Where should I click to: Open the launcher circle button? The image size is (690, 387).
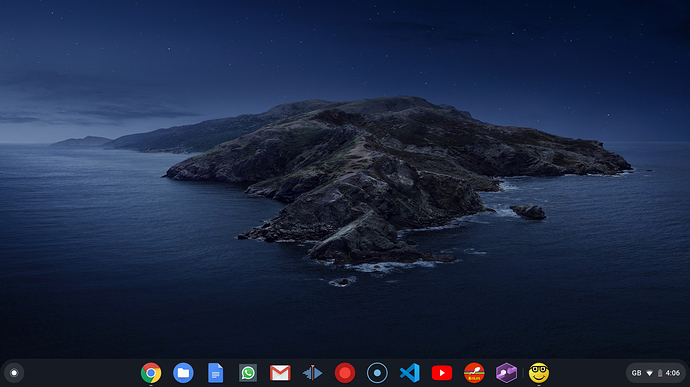point(14,373)
